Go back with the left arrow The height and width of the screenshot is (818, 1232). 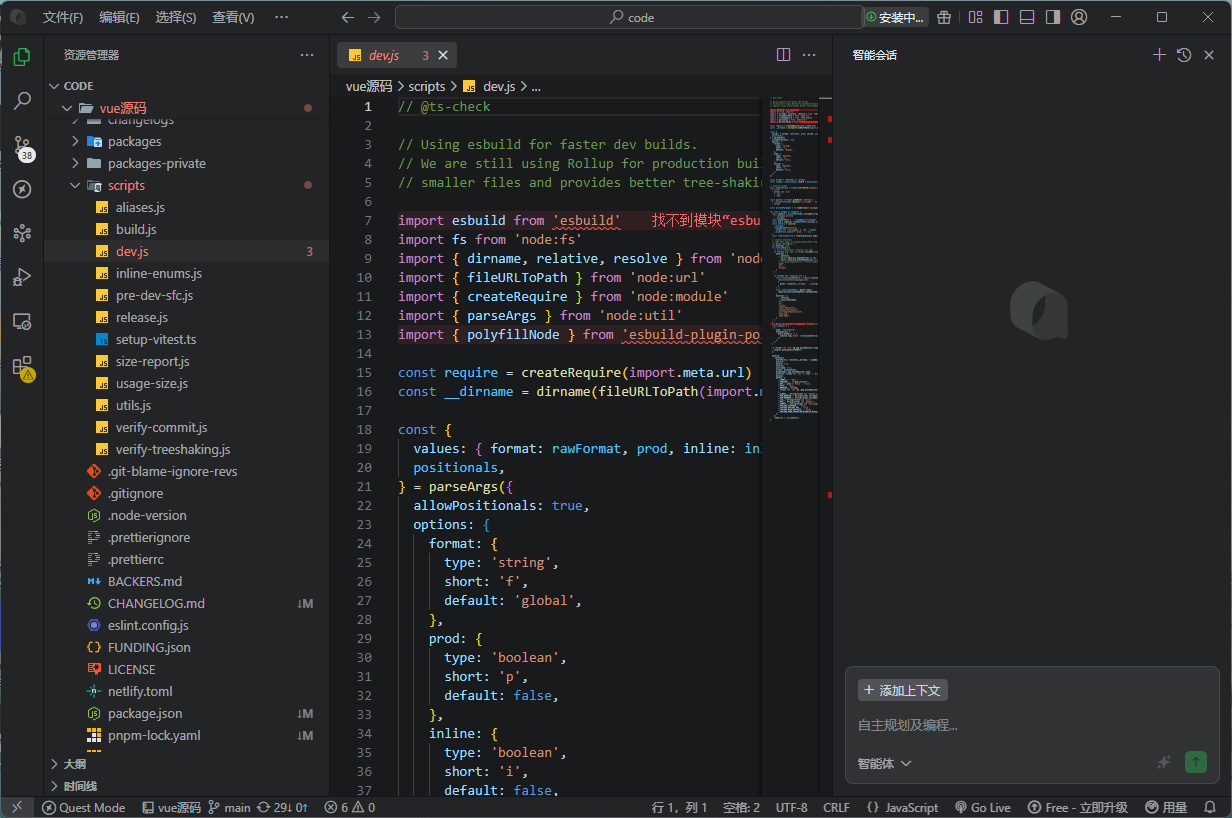pyautogui.click(x=348, y=17)
